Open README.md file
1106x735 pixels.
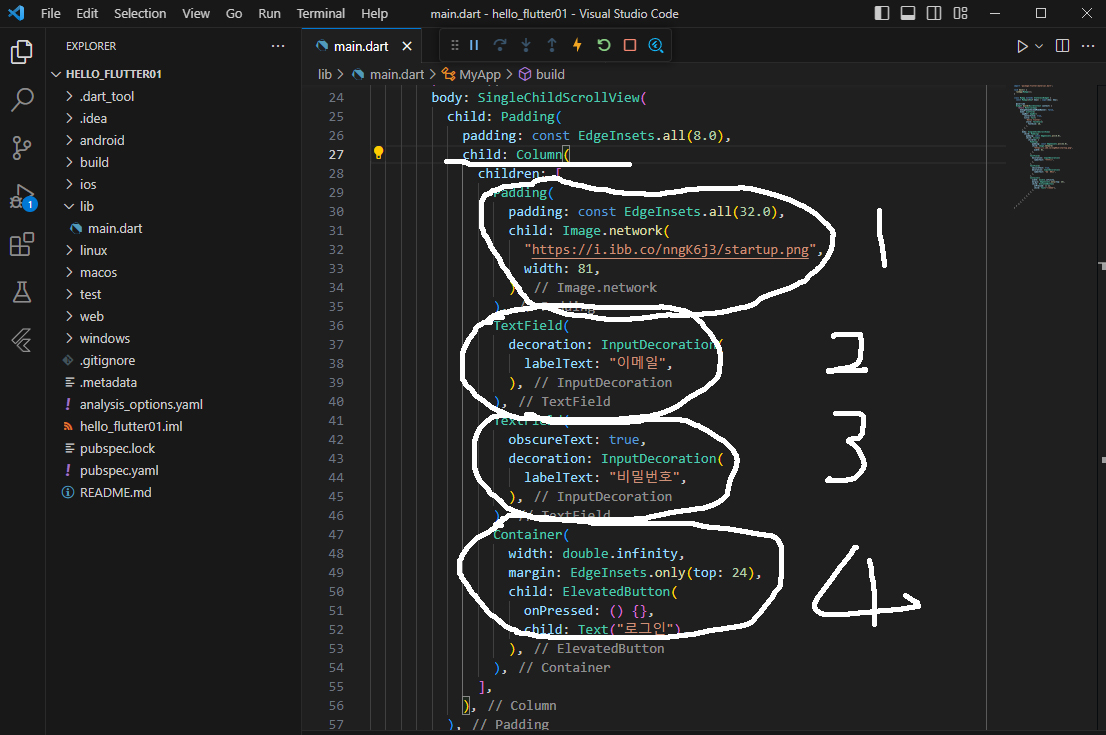174,492
